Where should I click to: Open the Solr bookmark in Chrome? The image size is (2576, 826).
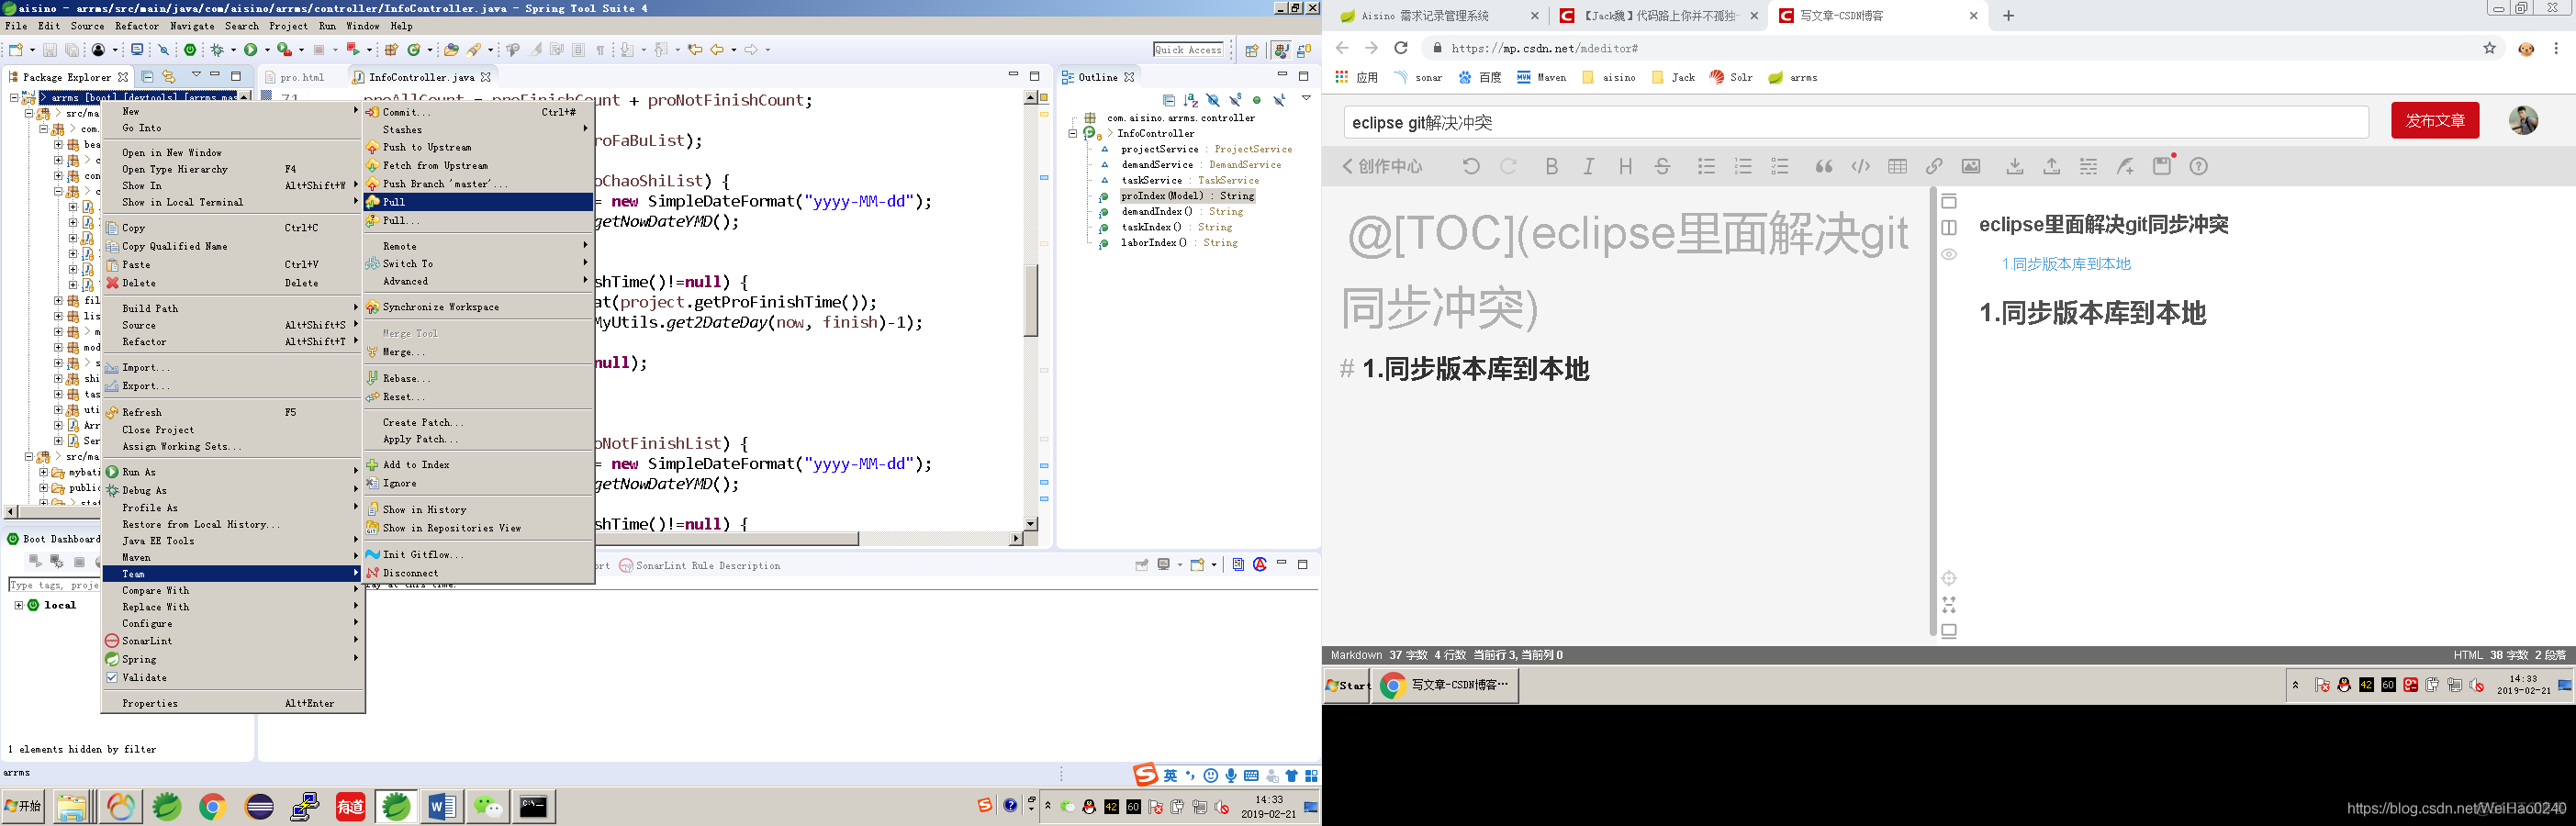[1731, 77]
